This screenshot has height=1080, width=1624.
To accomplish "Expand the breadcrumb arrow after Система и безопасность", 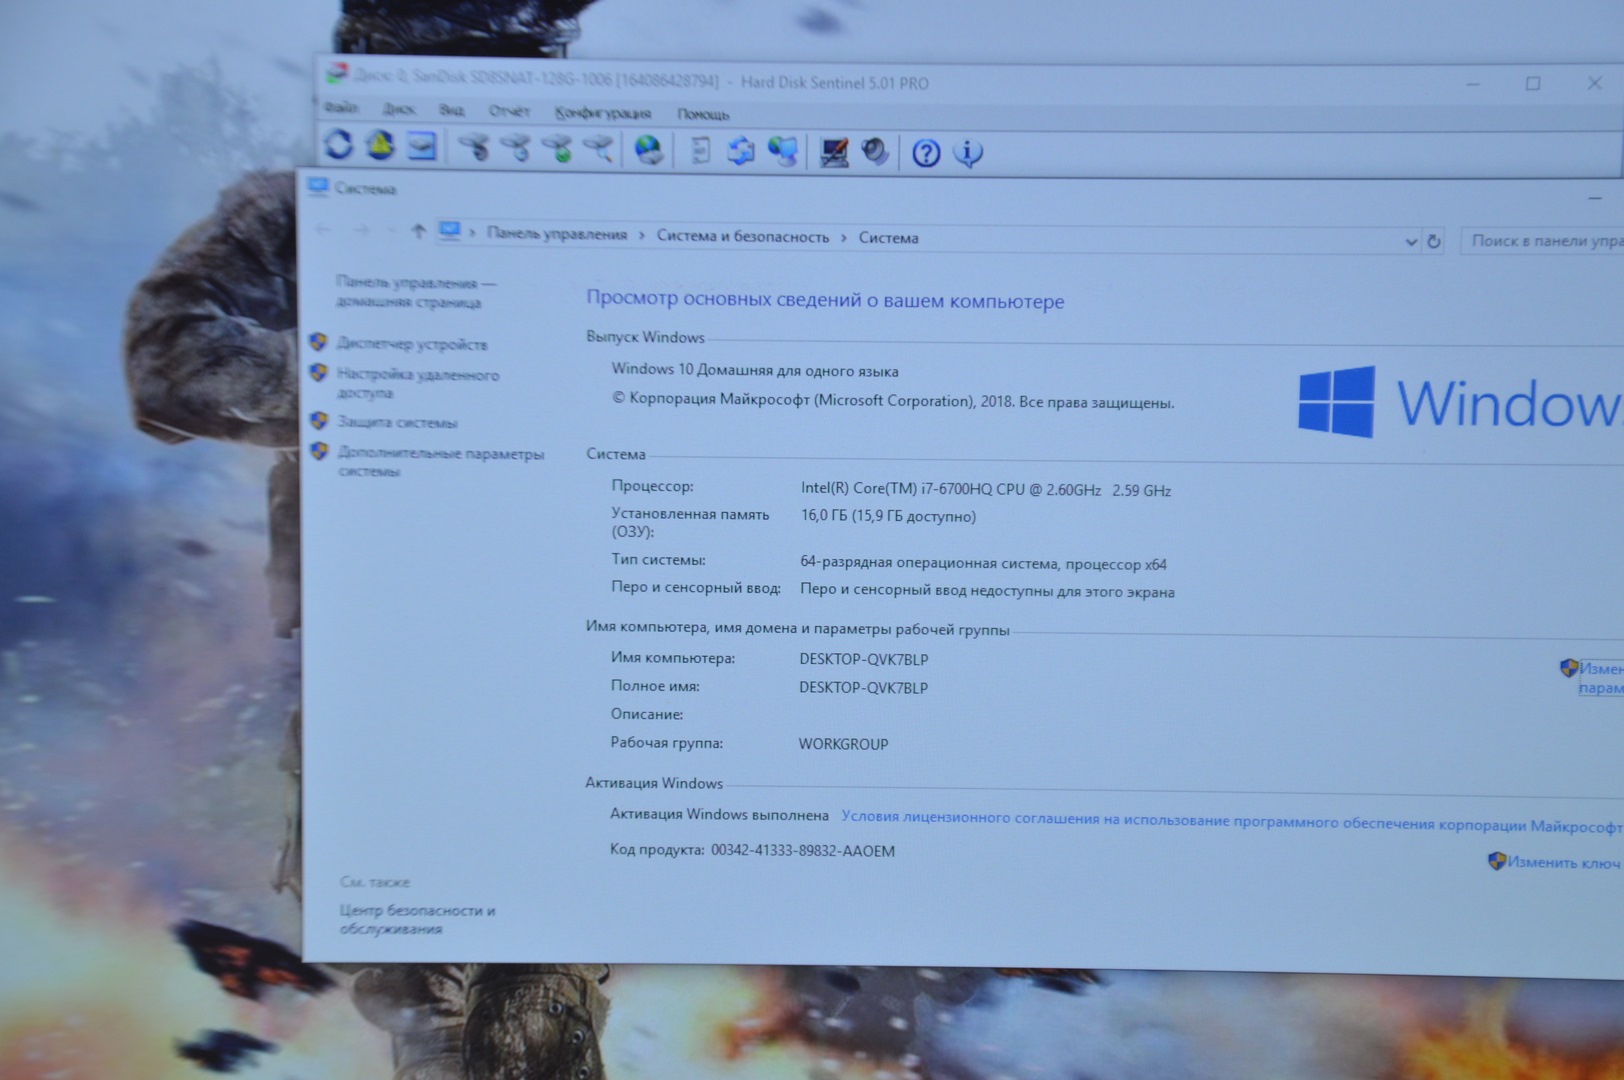I will click(x=844, y=238).
